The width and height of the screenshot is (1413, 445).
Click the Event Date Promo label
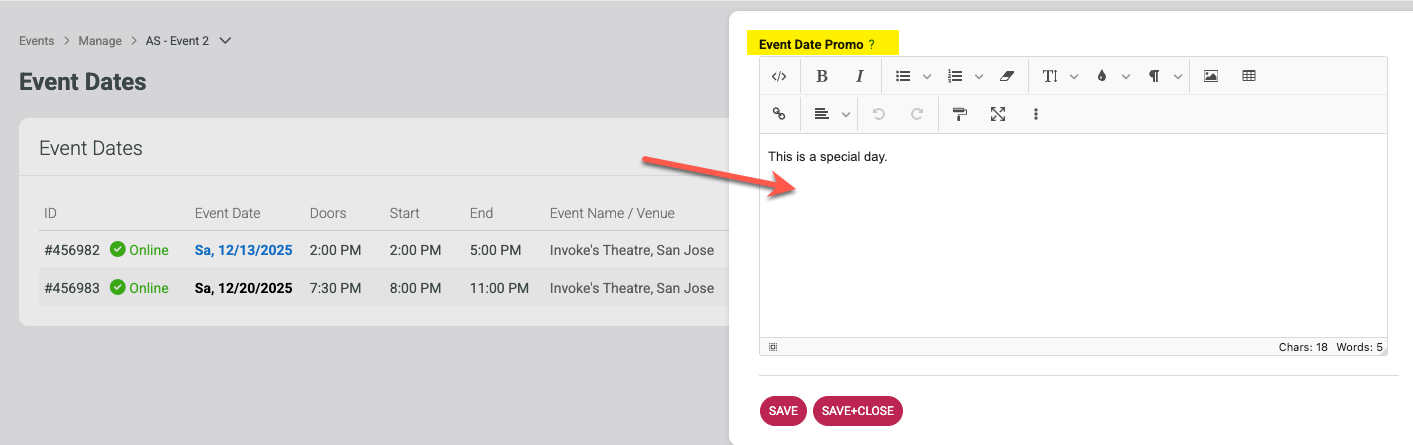(811, 45)
